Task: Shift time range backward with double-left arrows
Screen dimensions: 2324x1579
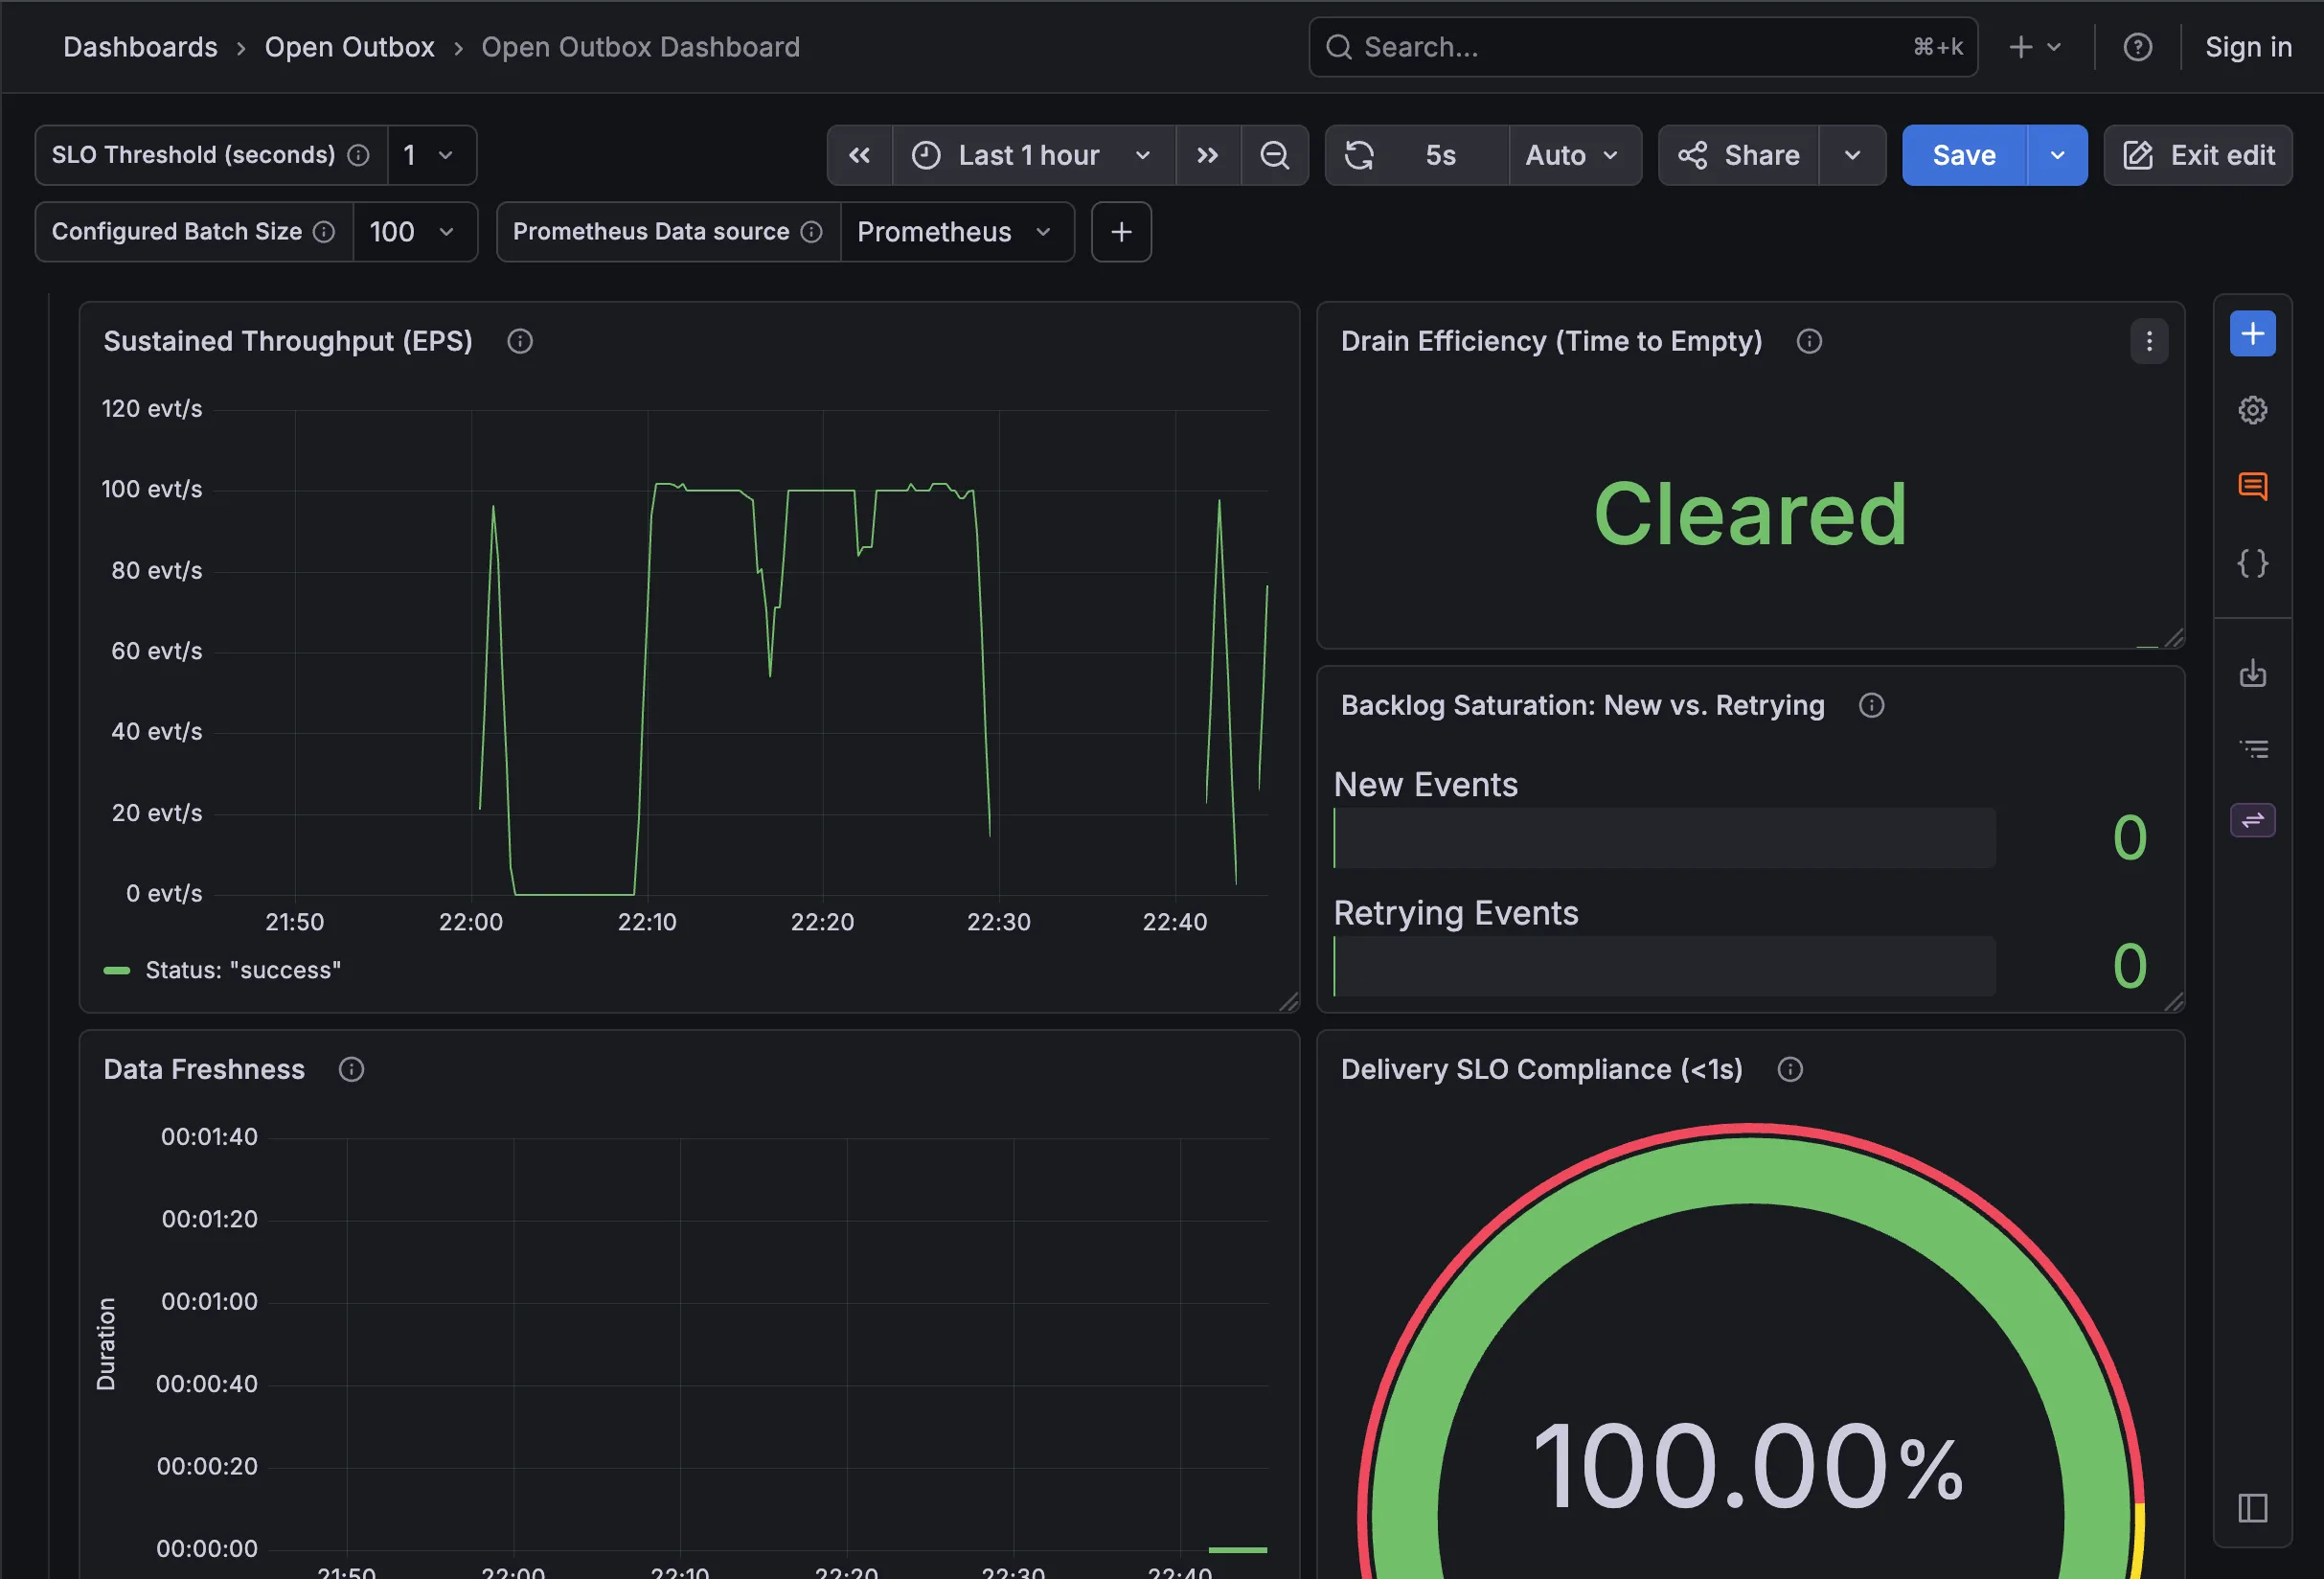Action: pos(859,155)
